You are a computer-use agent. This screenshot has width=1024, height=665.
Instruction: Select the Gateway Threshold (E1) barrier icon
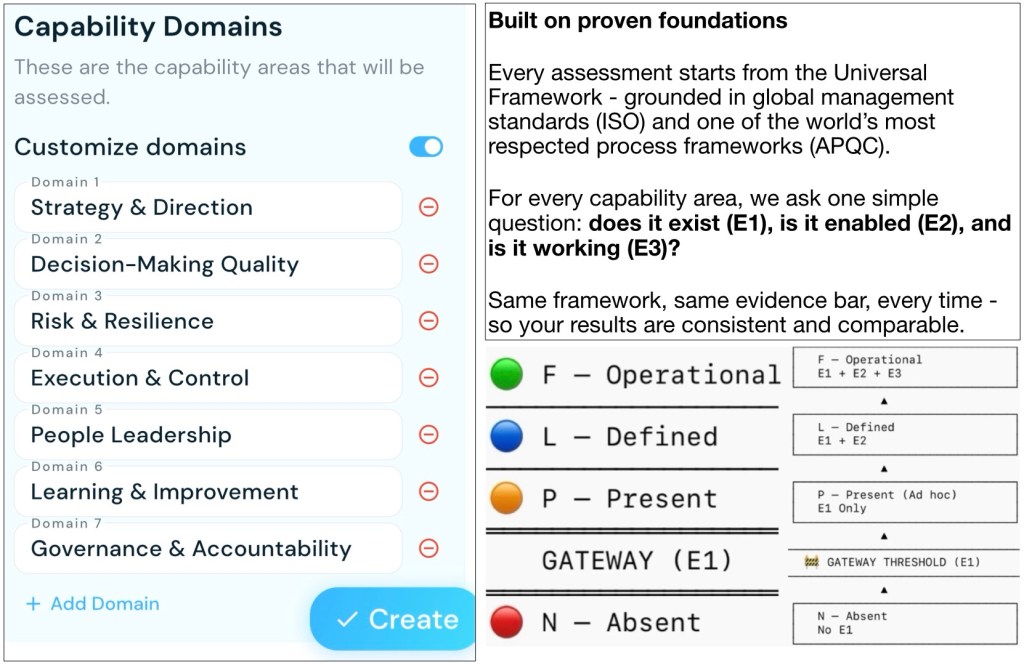tap(812, 562)
